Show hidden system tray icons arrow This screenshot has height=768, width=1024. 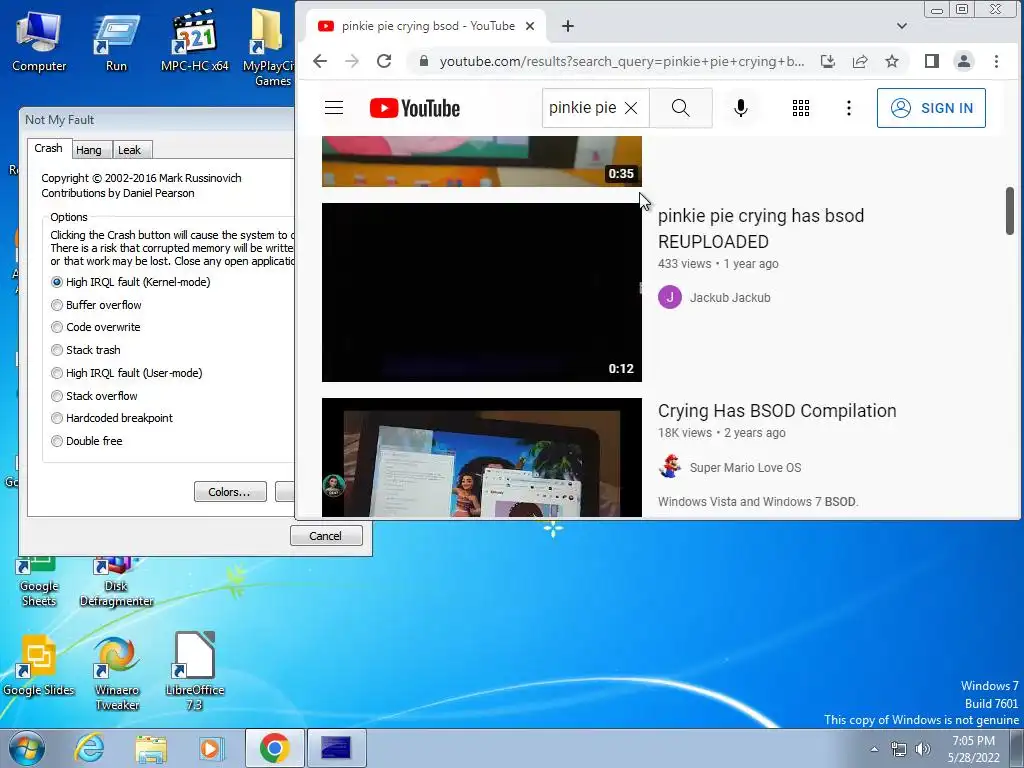click(x=874, y=749)
